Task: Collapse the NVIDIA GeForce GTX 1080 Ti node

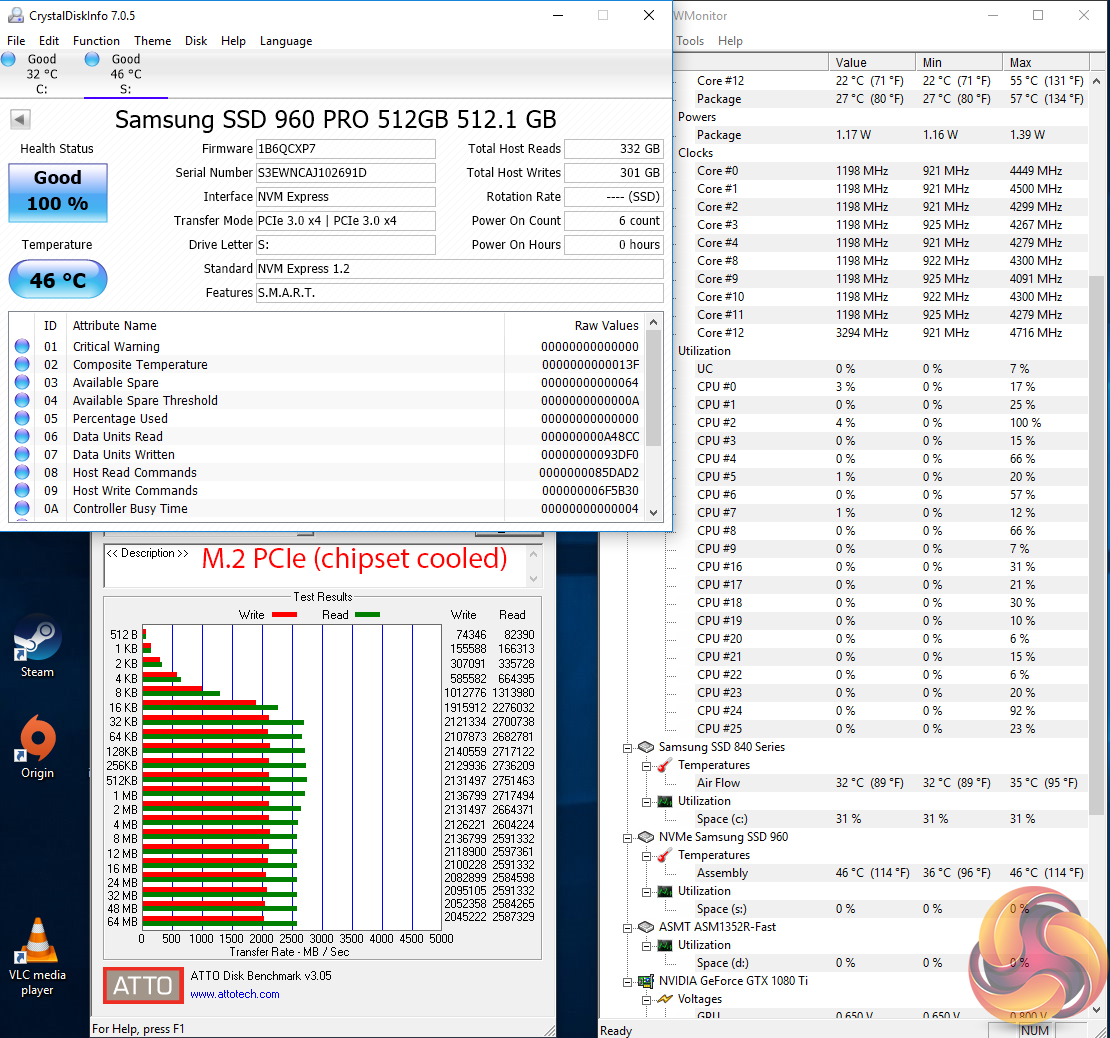Action: (x=627, y=982)
